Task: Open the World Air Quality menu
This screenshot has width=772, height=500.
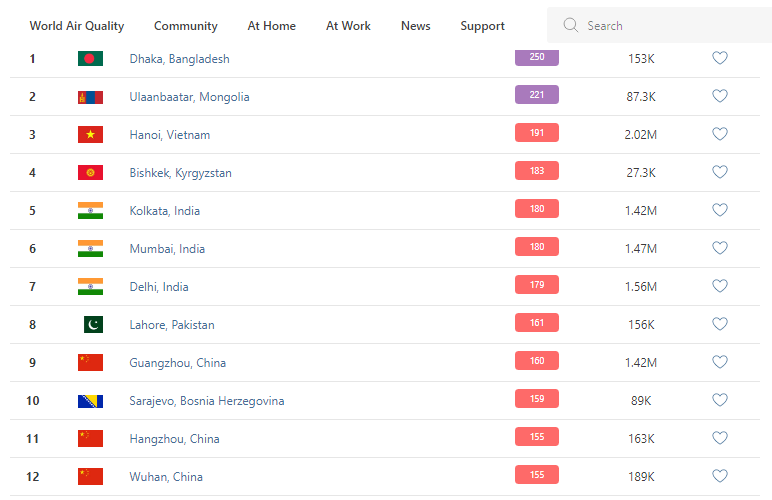Action: coord(76,26)
